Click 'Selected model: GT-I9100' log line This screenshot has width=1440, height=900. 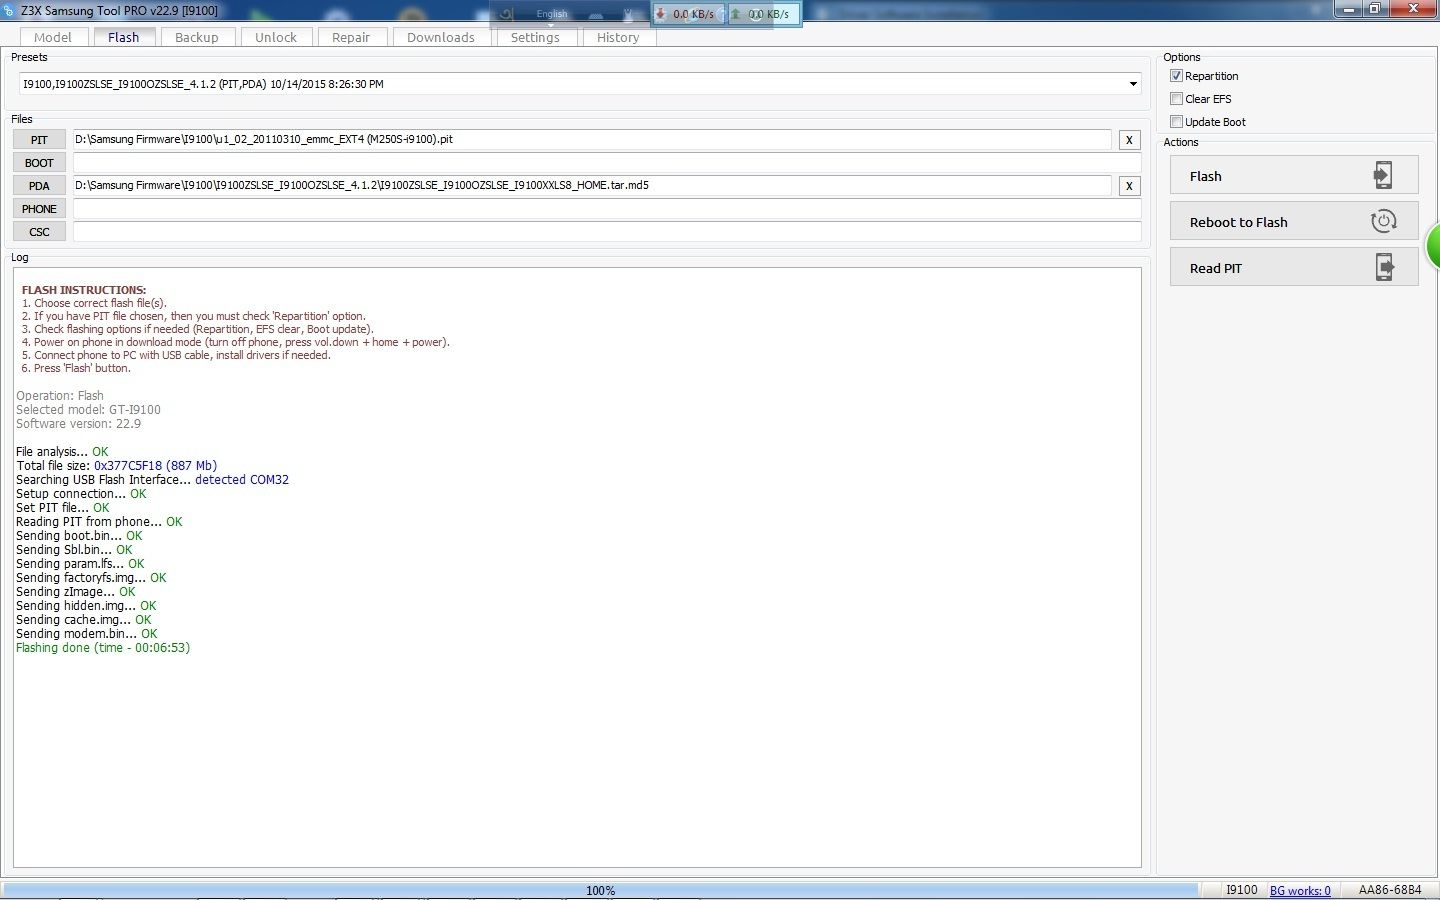coord(88,410)
